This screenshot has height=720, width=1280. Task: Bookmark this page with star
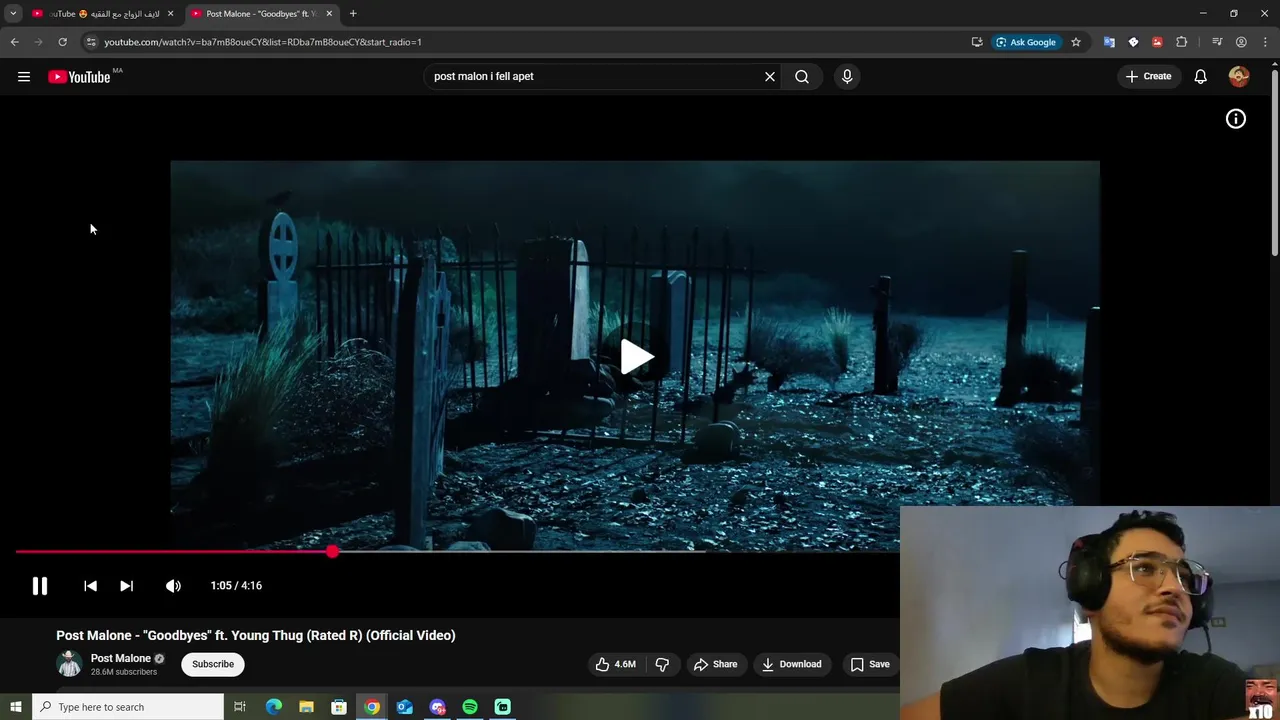(1076, 42)
